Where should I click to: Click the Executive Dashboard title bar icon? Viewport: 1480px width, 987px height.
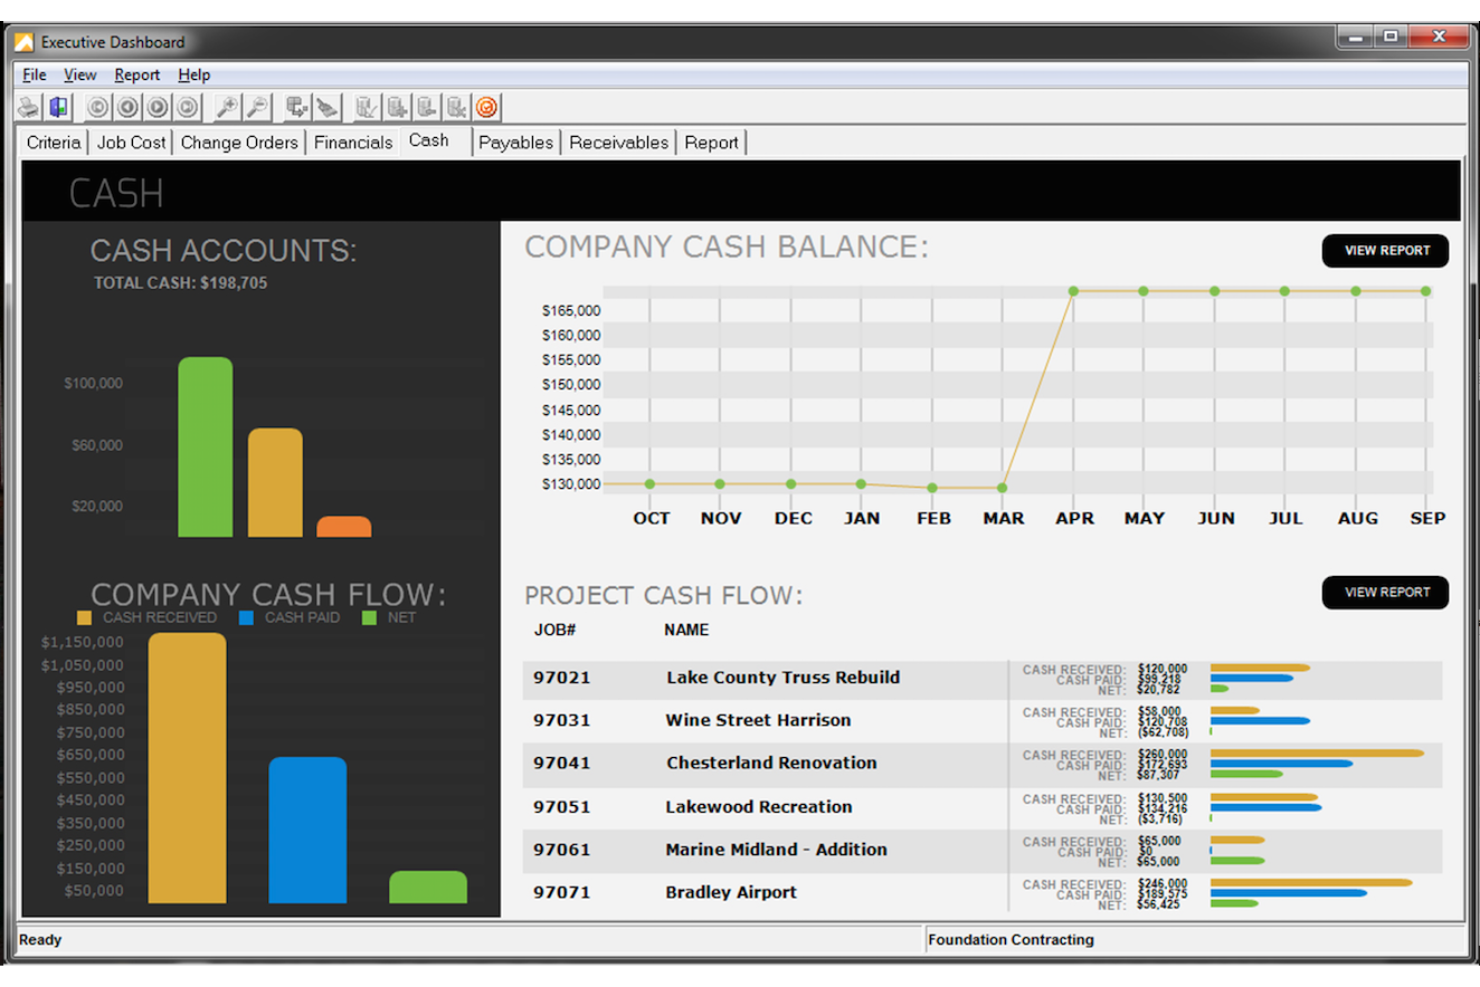tap(24, 42)
